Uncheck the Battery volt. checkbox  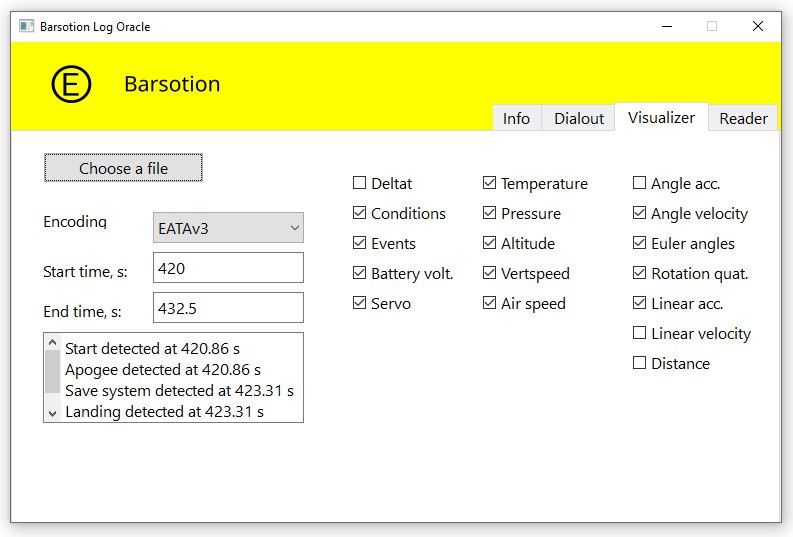click(360, 273)
